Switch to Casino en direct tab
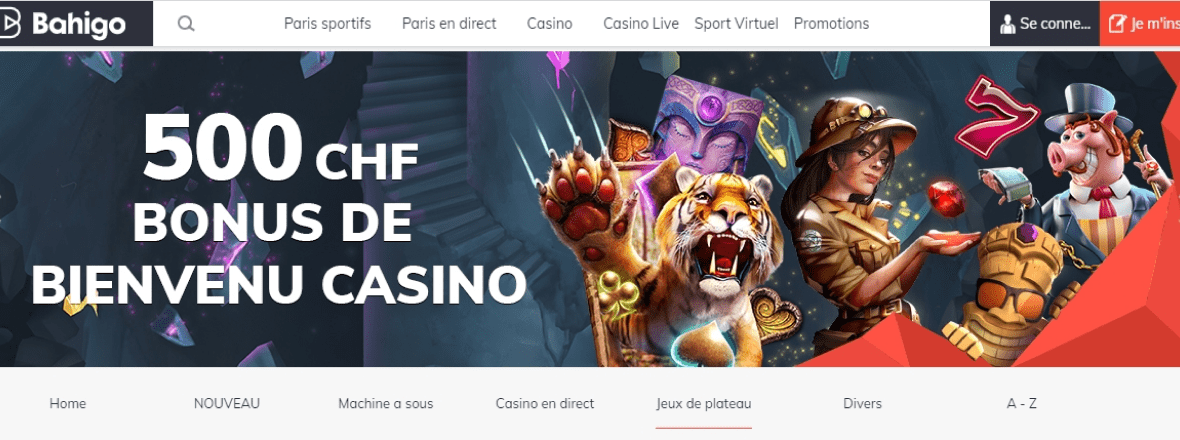This screenshot has width=1180, height=440. point(545,404)
